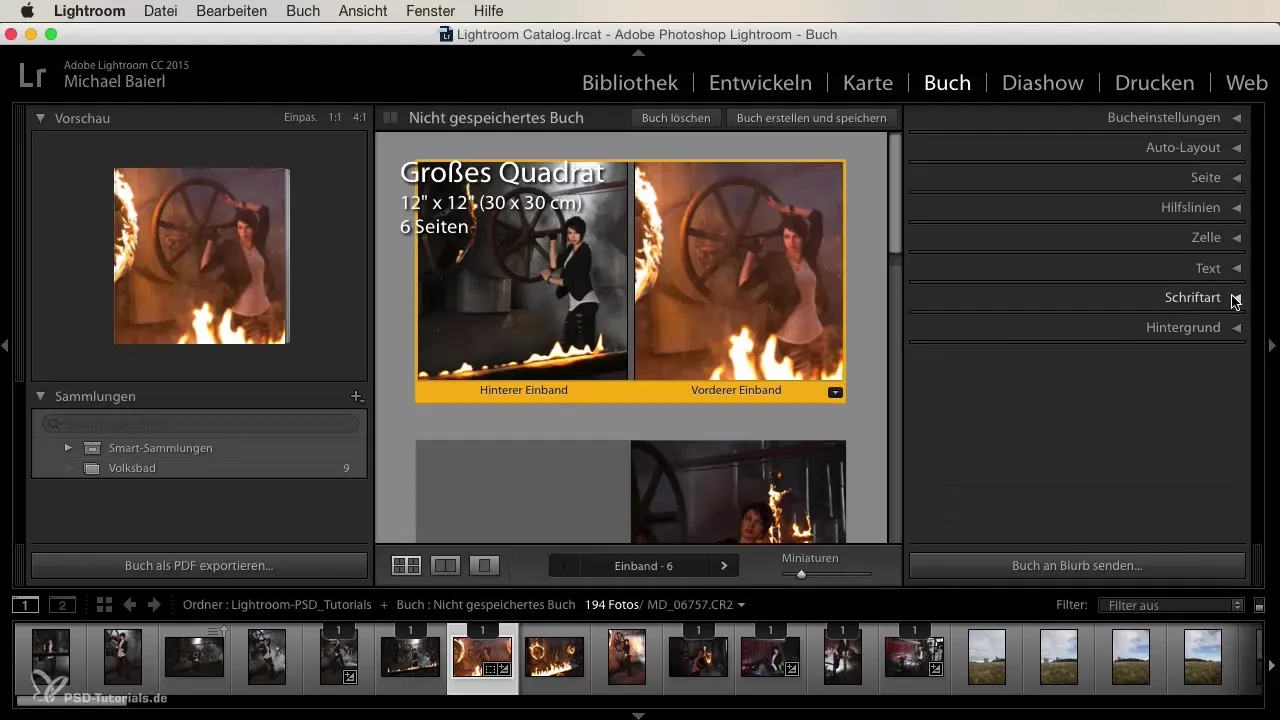Select the Vorderer Einband cover page

tap(739, 271)
